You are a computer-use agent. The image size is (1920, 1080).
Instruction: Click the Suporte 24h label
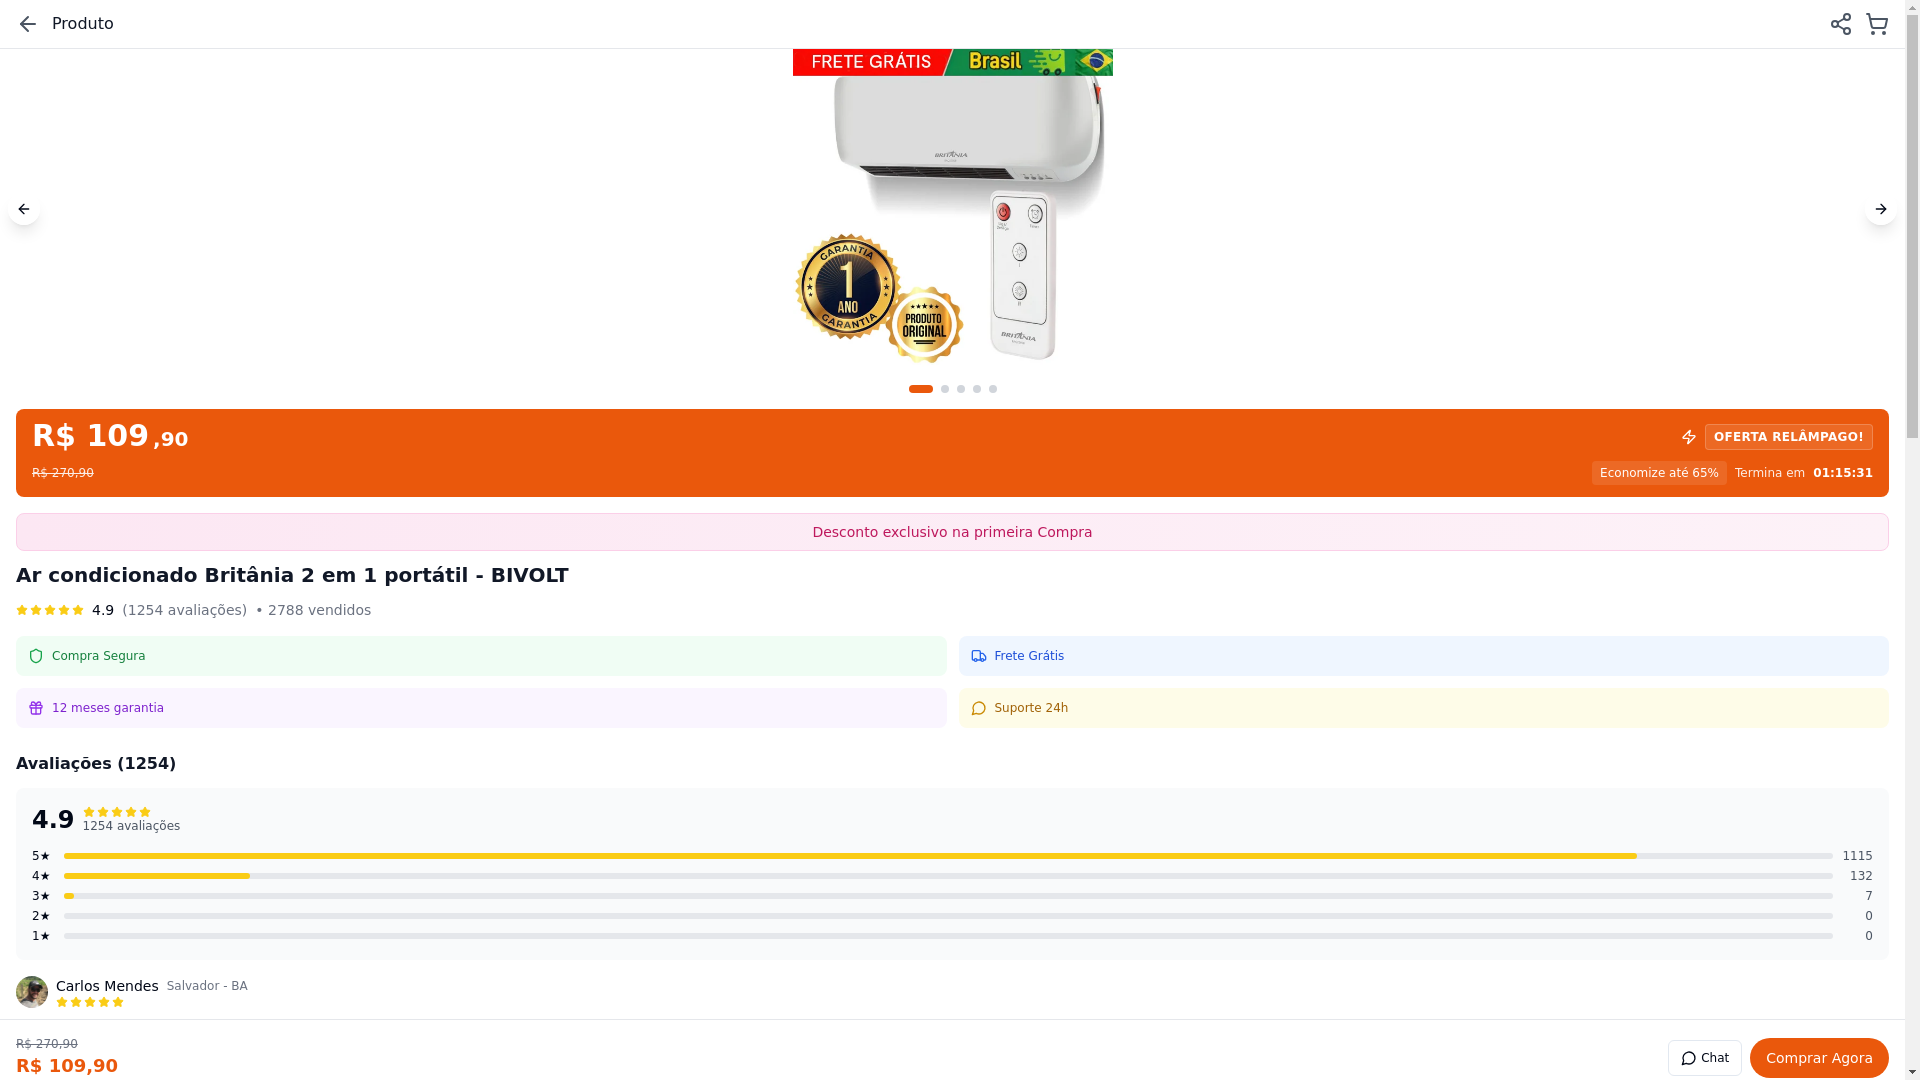[x=1031, y=708]
